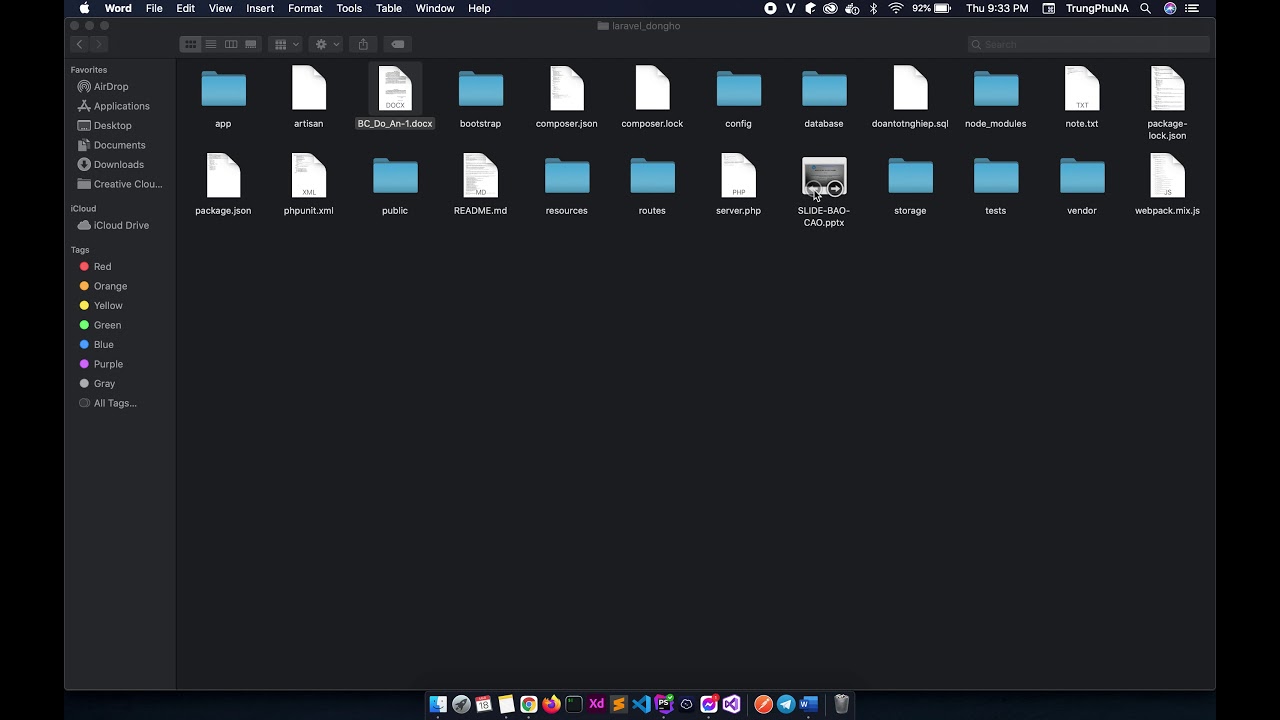The height and width of the screenshot is (720, 1280).
Task: Switch Finder to column view
Action: [231, 44]
